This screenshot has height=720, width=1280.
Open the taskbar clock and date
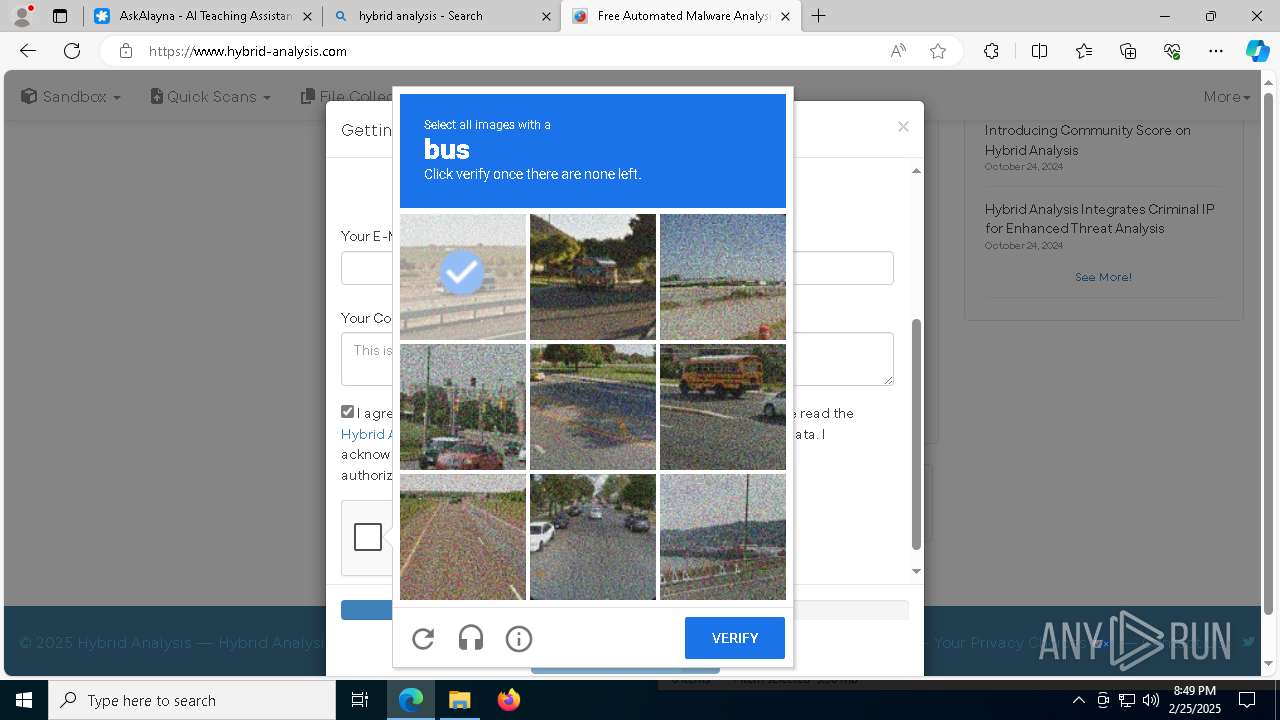(x=1195, y=700)
